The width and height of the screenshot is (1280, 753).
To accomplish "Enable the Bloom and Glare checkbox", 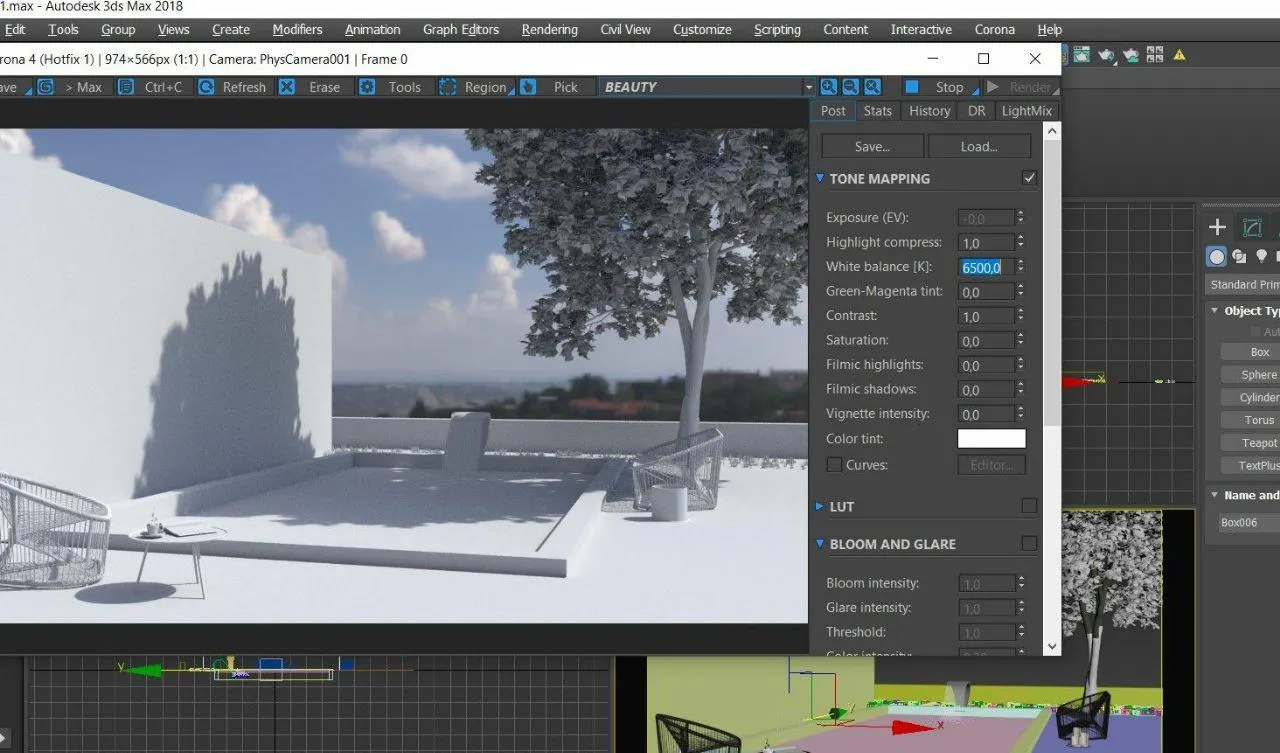I will tap(1029, 544).
